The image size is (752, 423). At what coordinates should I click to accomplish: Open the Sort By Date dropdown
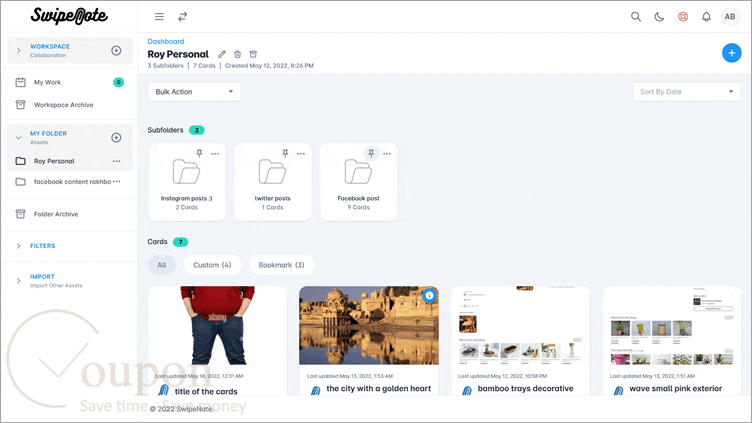687,92
